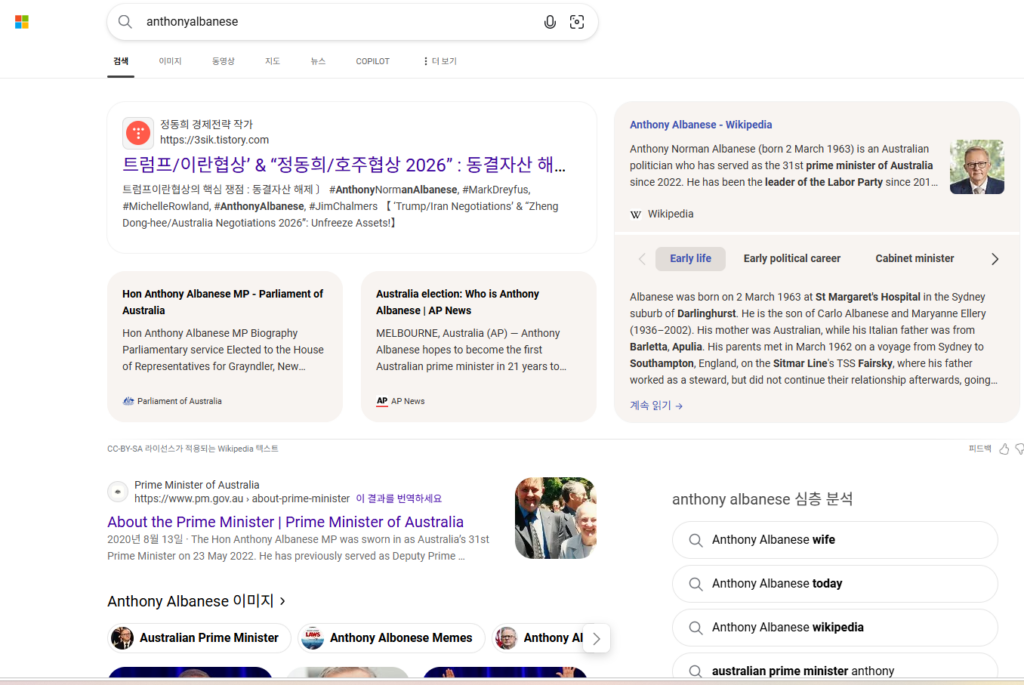Click 계속 읽기 link

(x=656, y=406)
